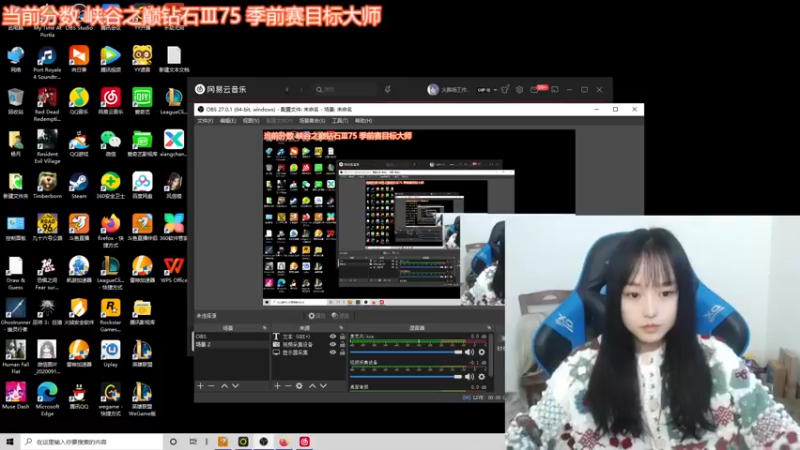Screen dimensions: 800x450
Task: Remove selected scene with minus button
Action: coord(211,386)
